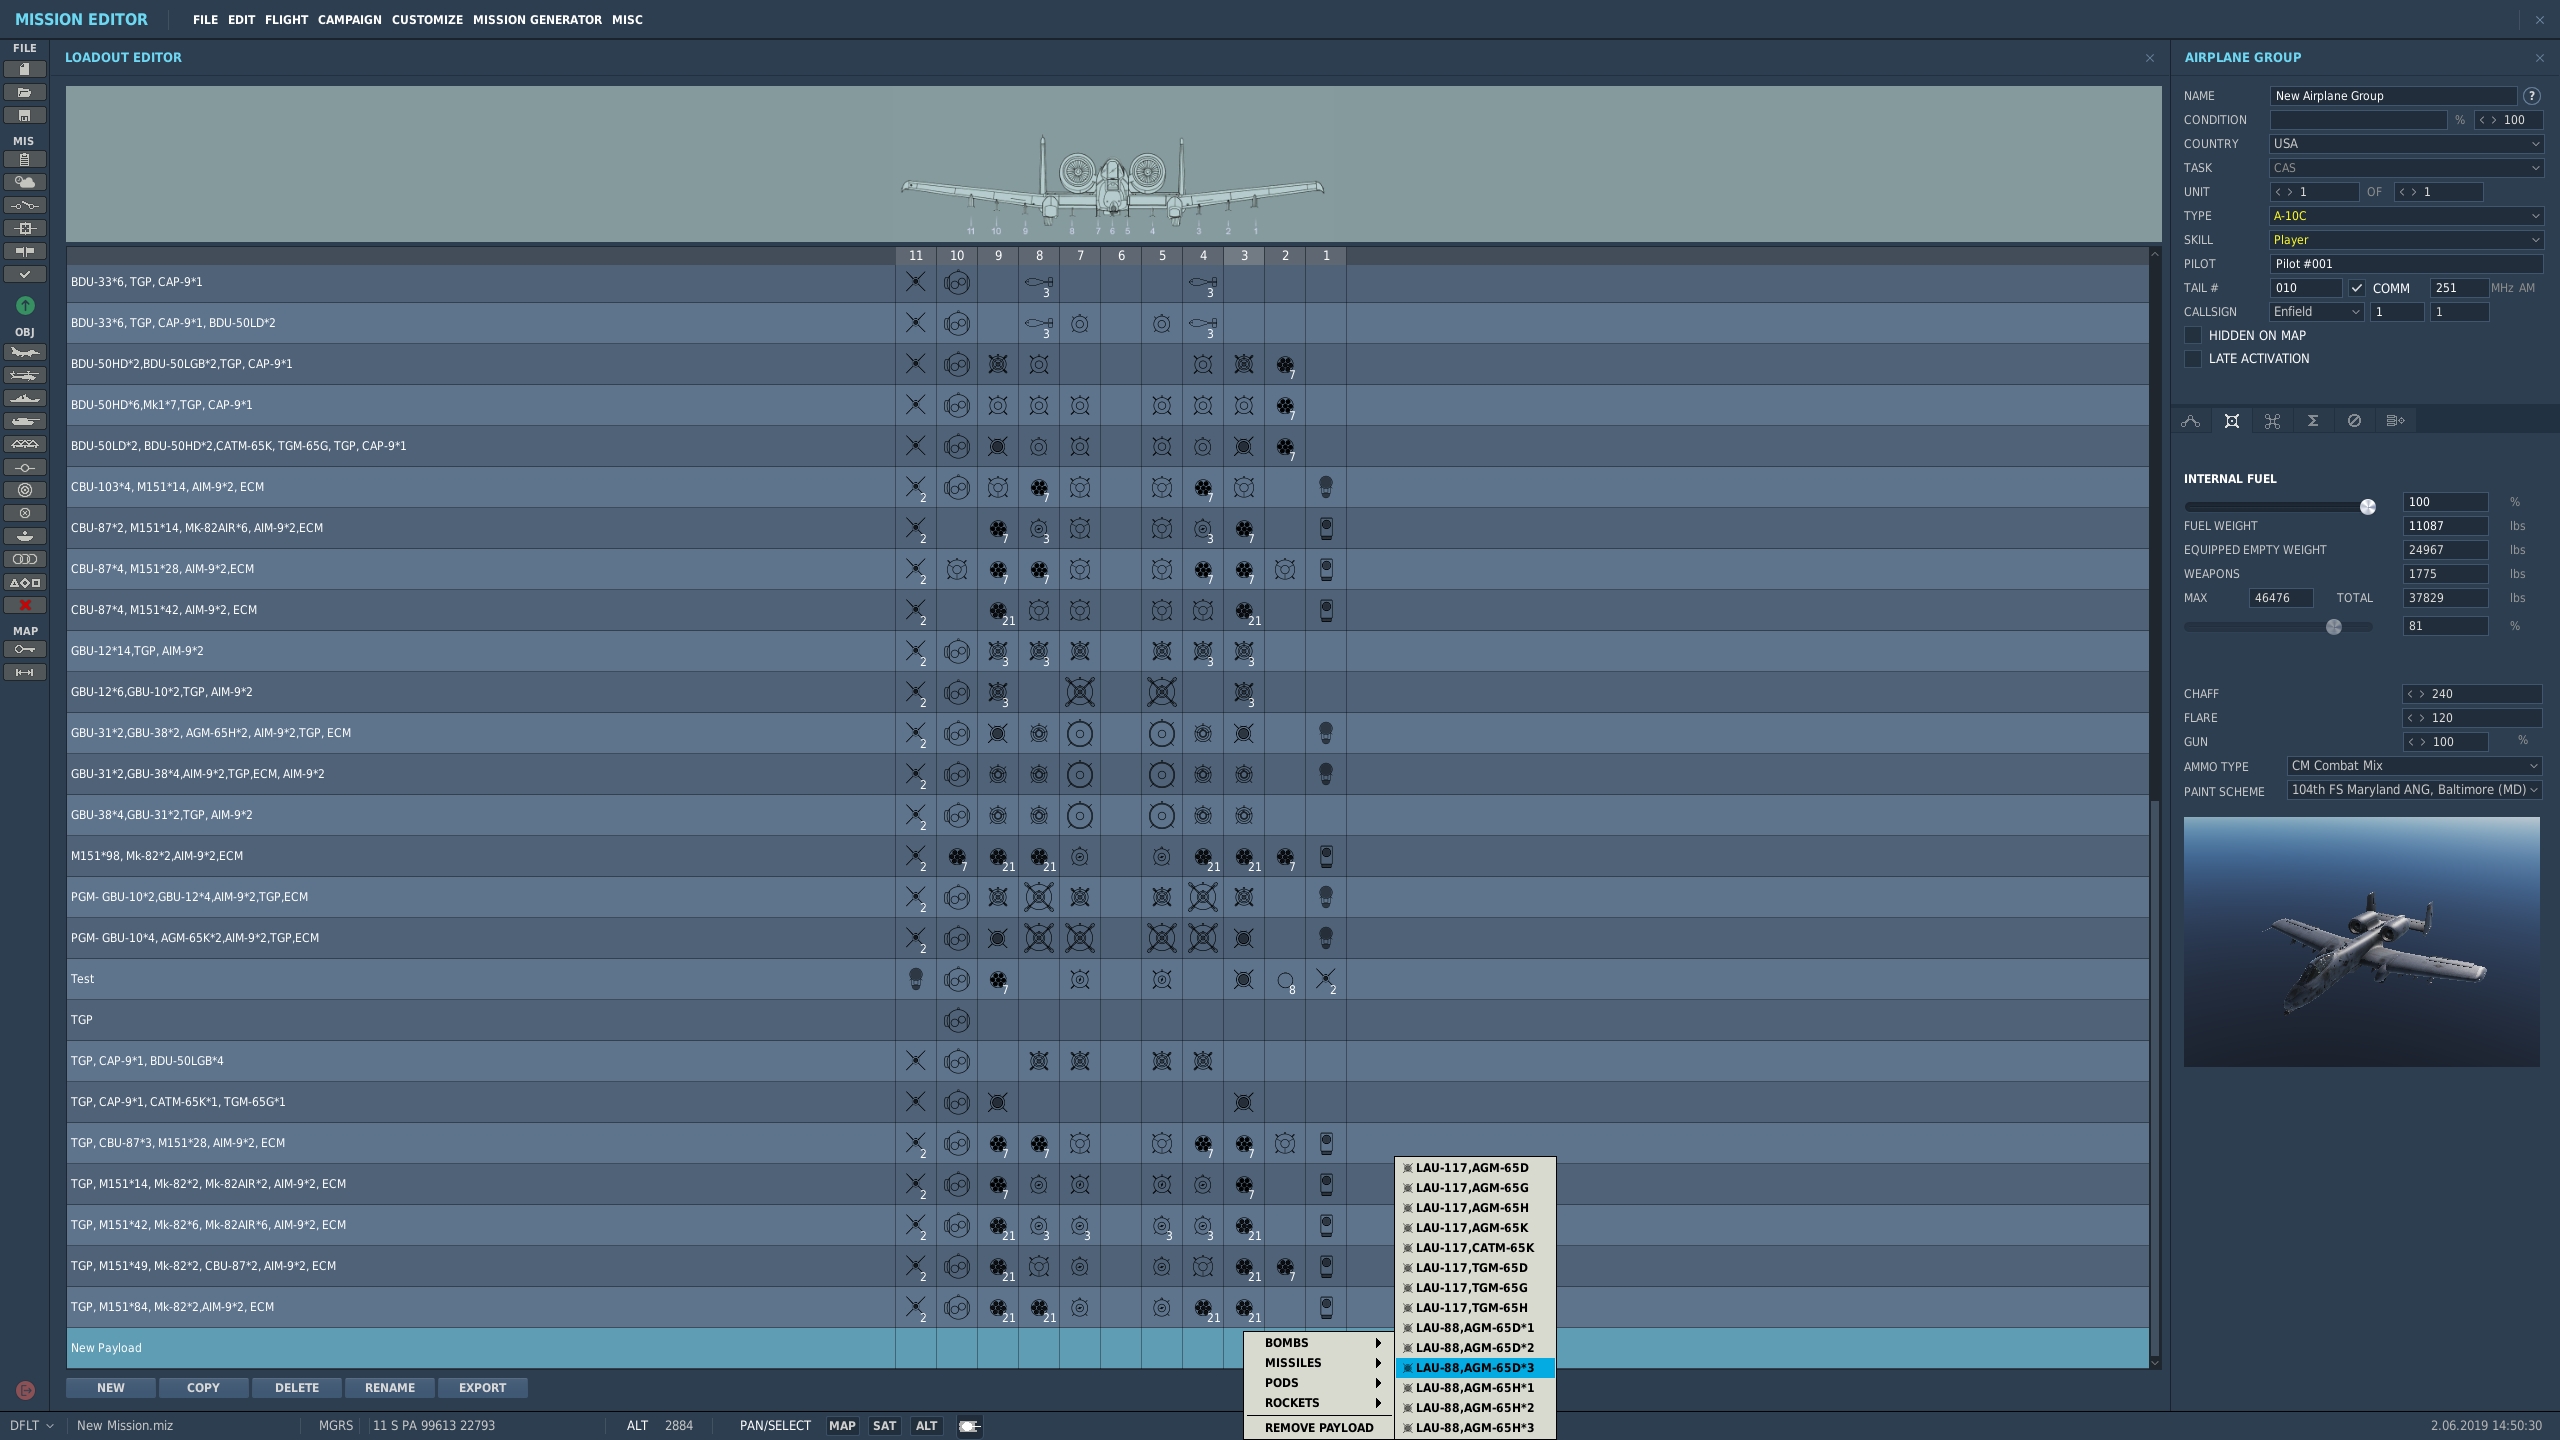The width and height of the screenshot is (2560, 1440).
Task: Open the weather settings cloud icon
Action: pyautogui.click(x=25, y=182)
